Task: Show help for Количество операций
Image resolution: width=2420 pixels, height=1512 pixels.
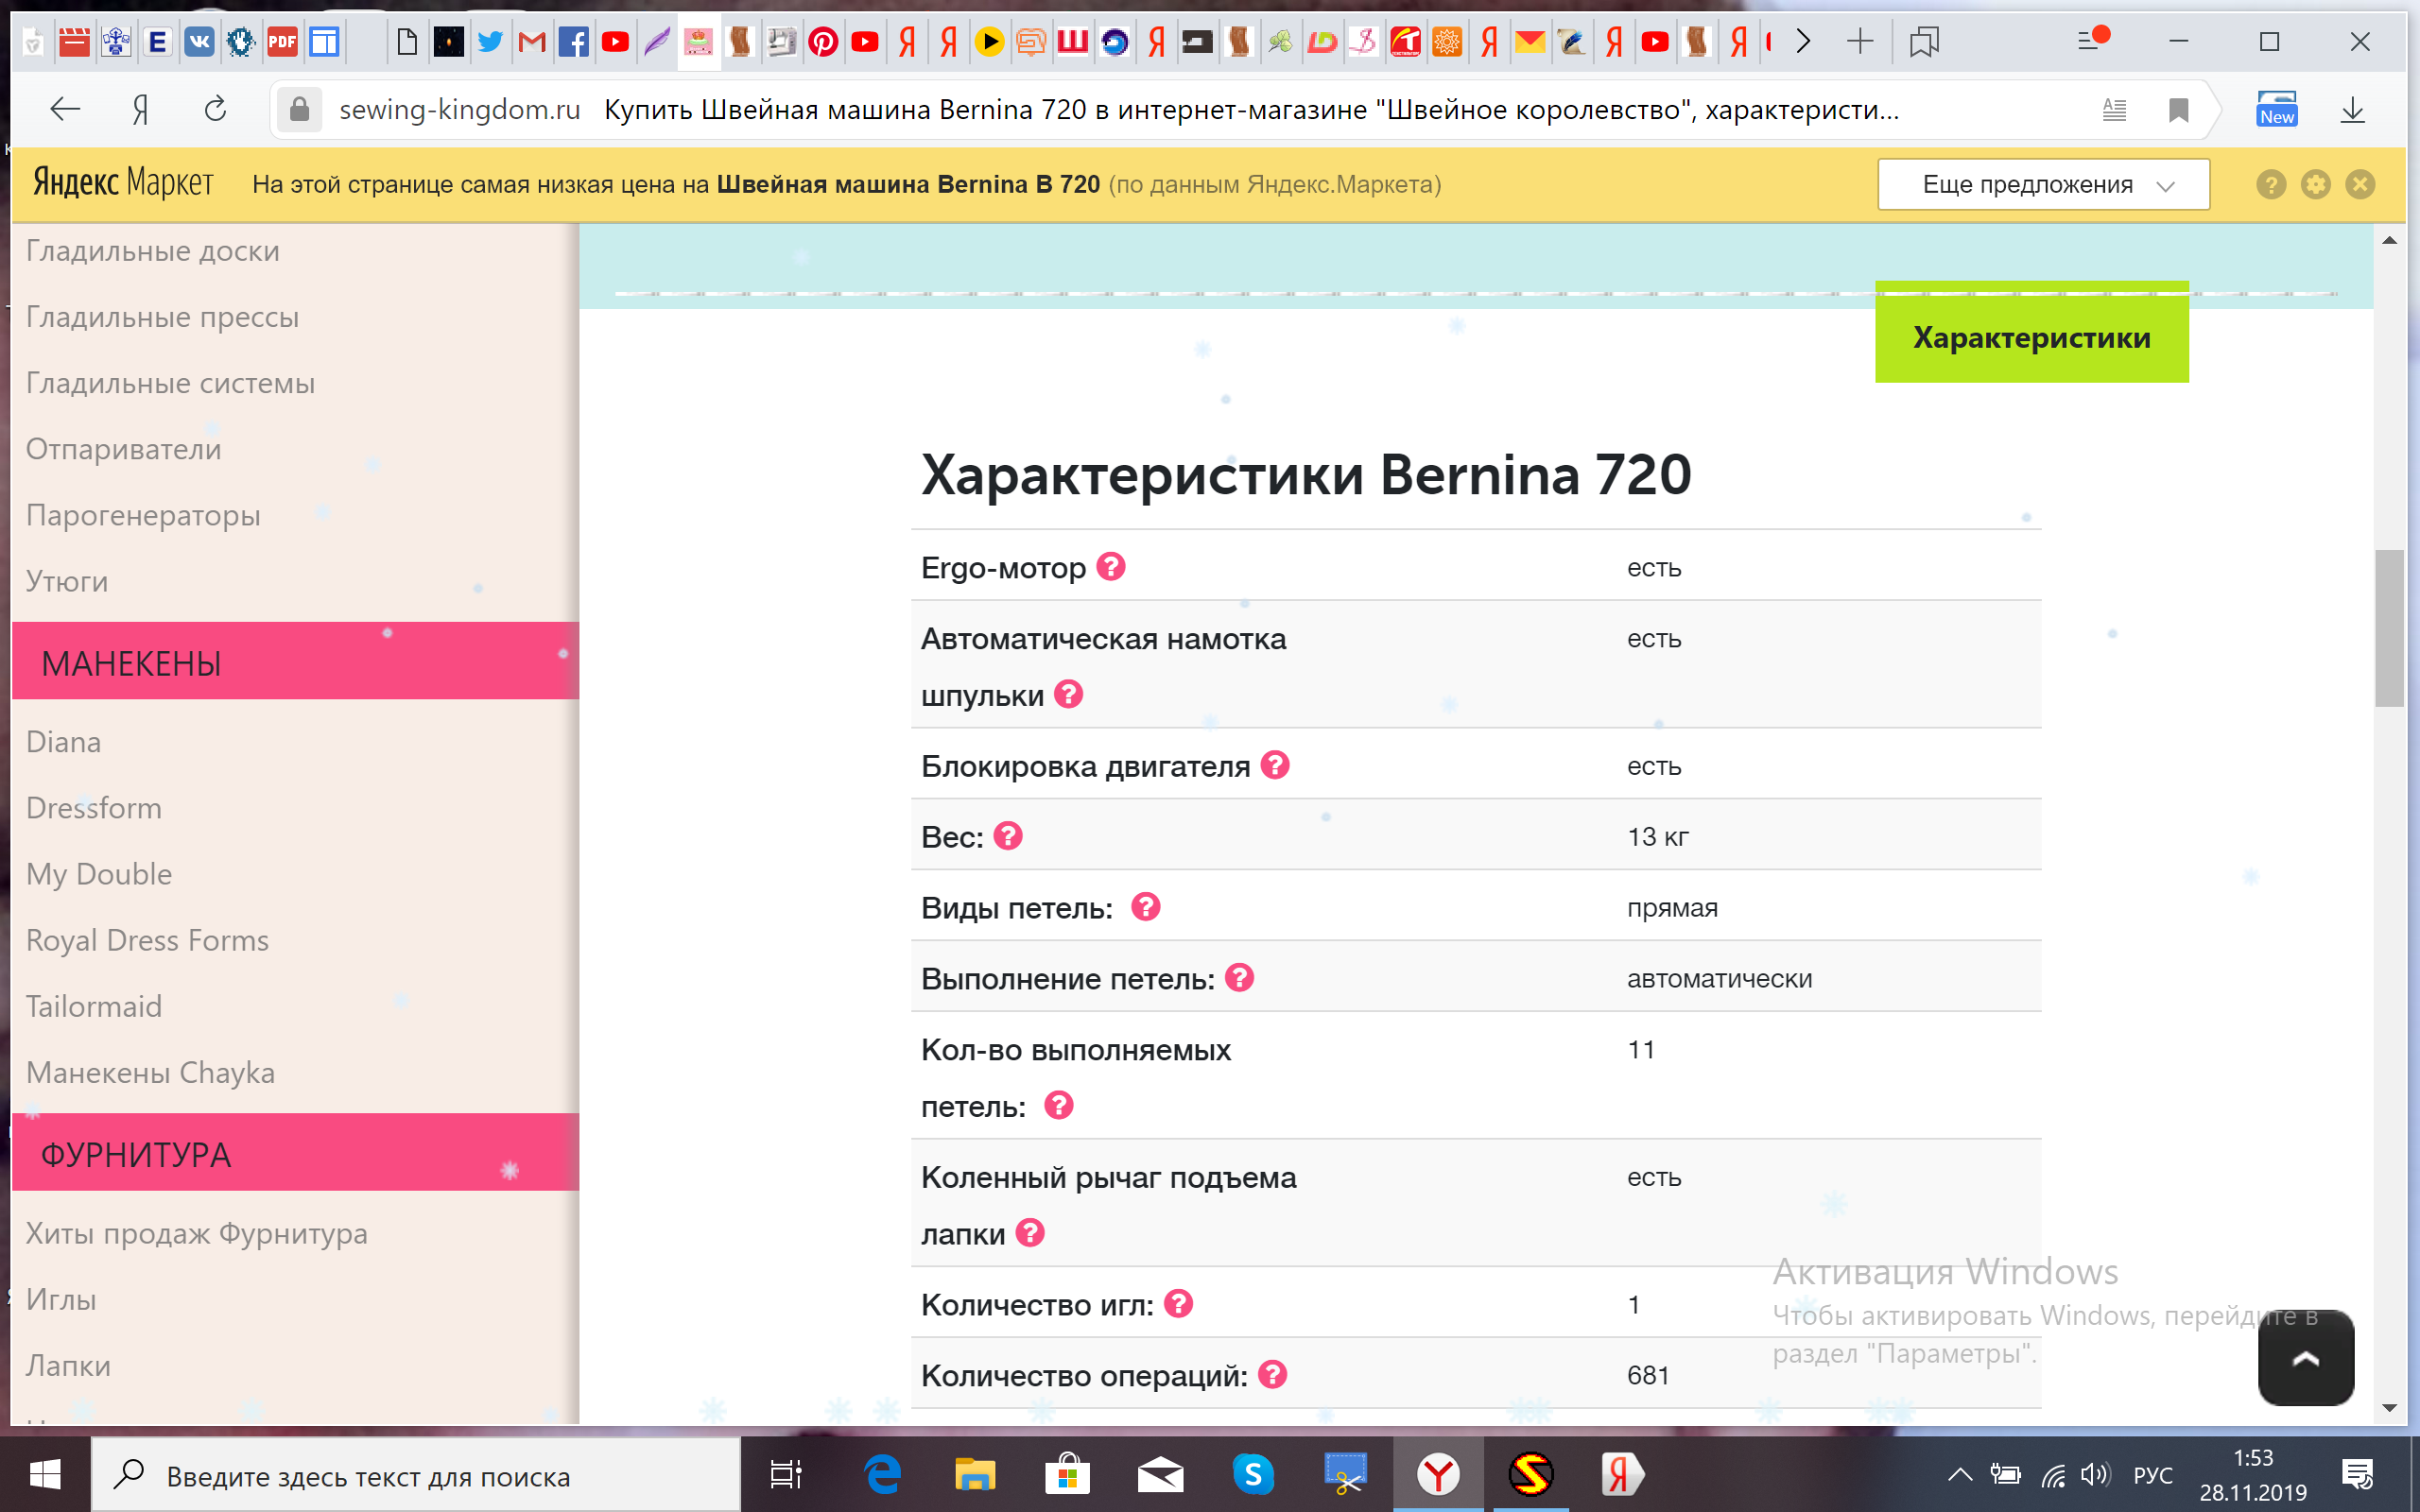Action: click(1272, 1375)
